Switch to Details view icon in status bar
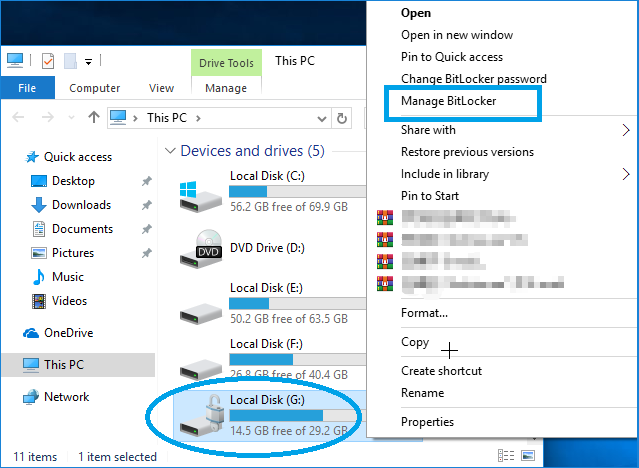The height and width of the screenshot is (468, 639). click(x=506, y=455)
